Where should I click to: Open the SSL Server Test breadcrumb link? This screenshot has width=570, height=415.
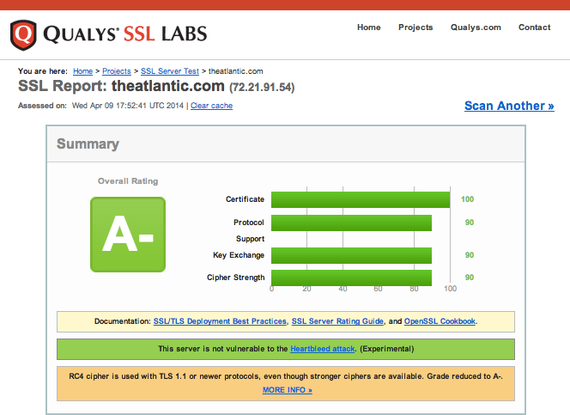pyautogui.click(x=170, y=71)
